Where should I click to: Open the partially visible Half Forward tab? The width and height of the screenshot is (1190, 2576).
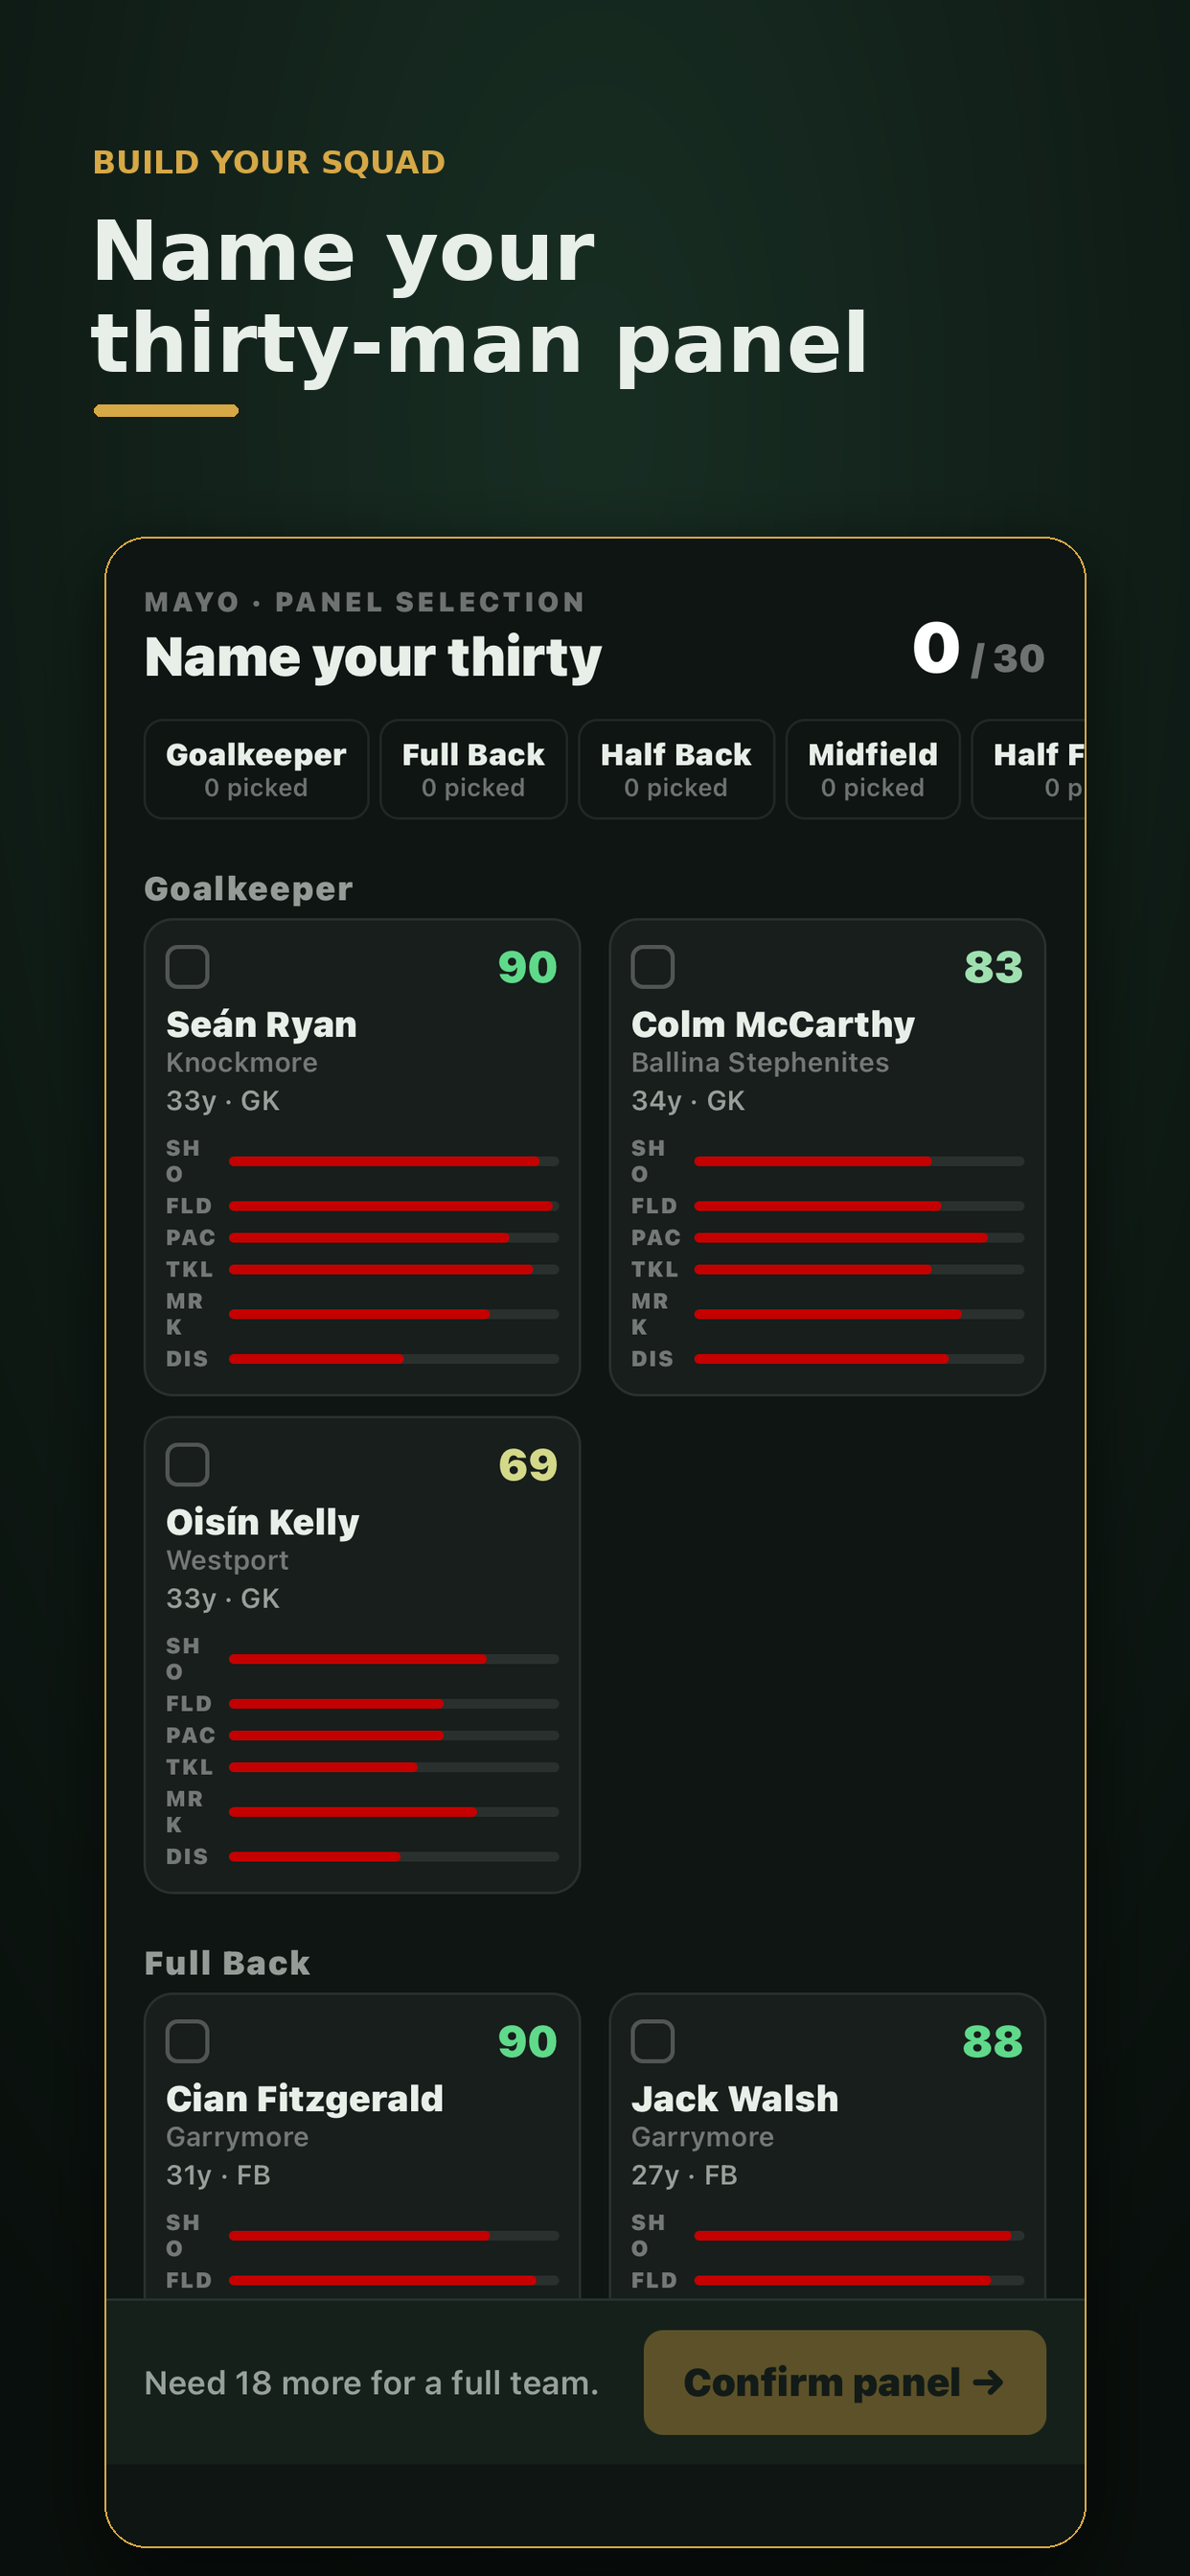[1029, 769]
